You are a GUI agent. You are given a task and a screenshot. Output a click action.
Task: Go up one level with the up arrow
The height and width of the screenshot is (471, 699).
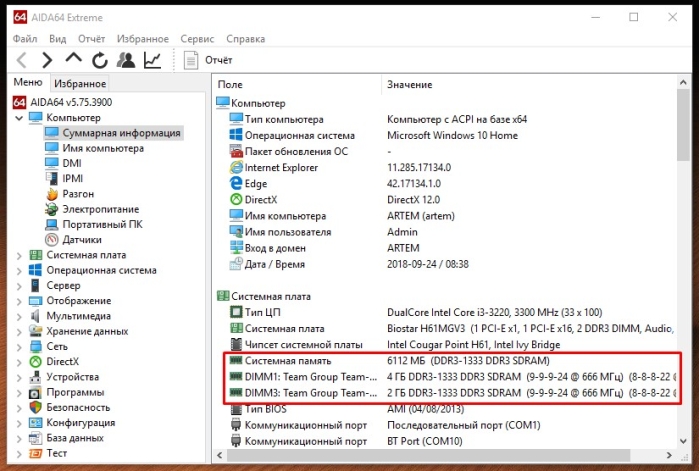click(x=74, y=58)
